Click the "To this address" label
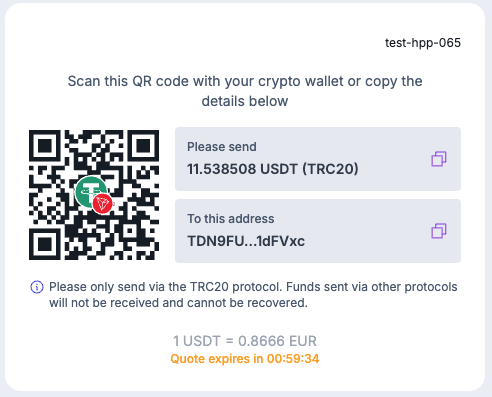Screen dimensions: 492x397 point(231,219)
